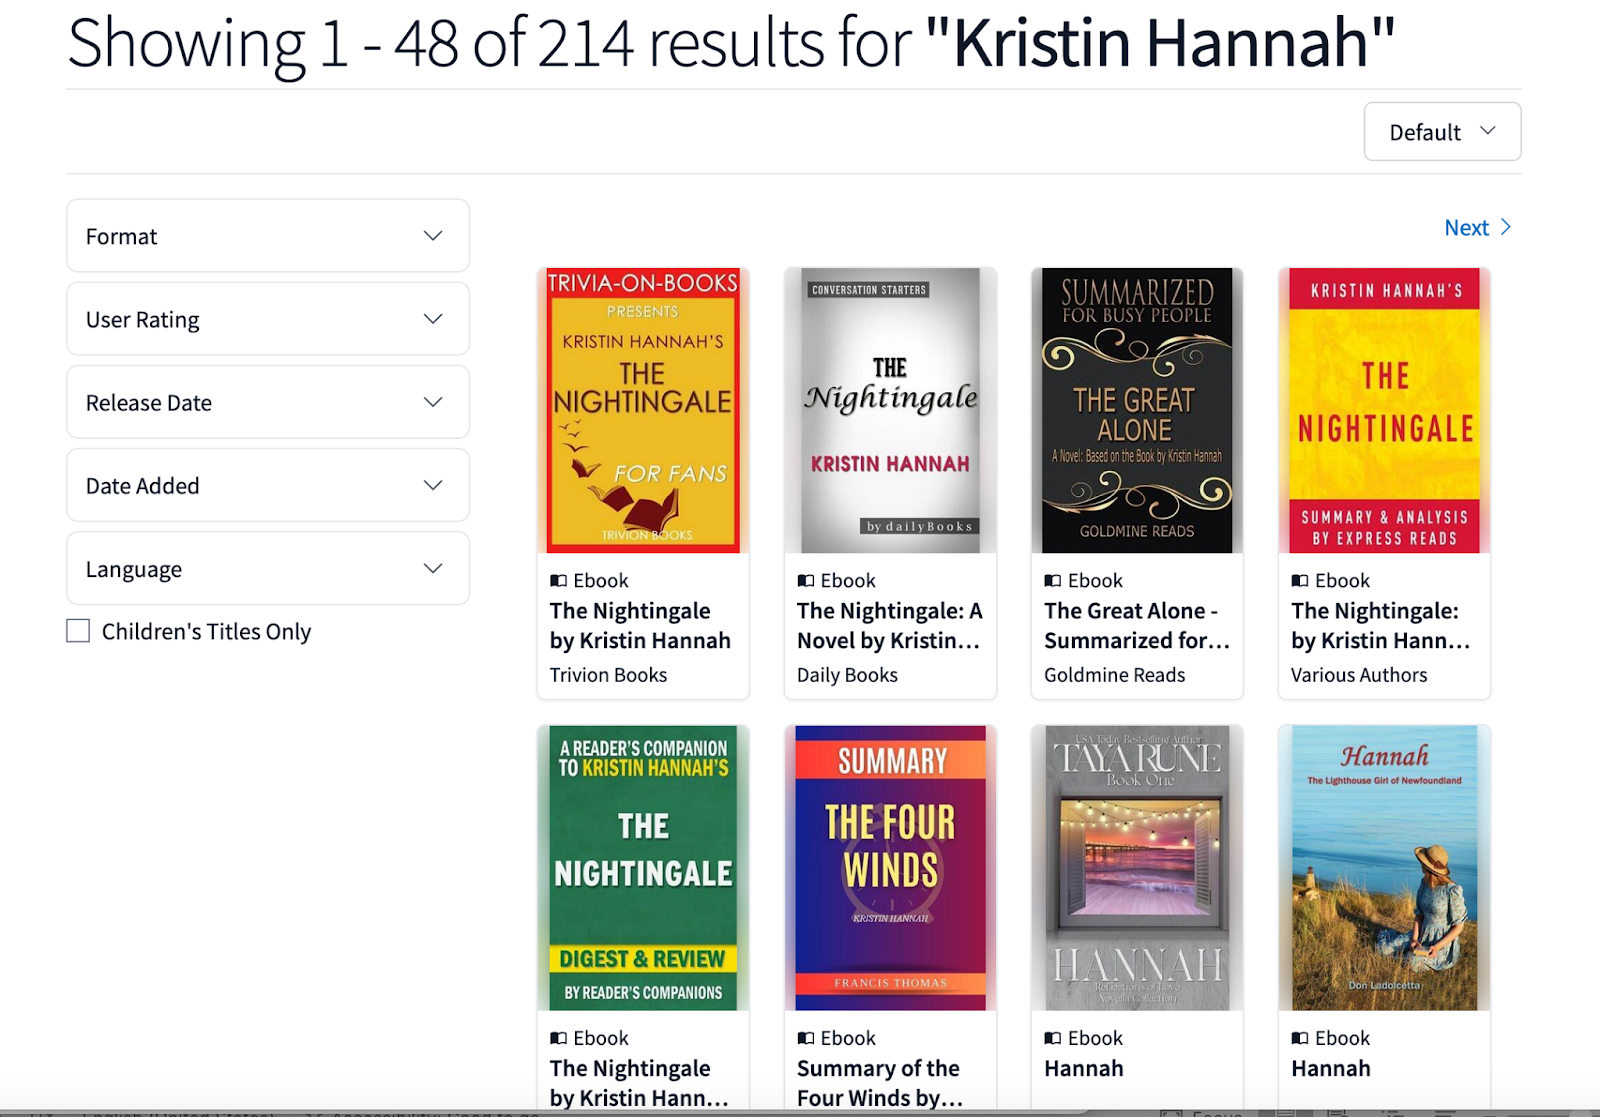The width and height of the screenshot is (1600, 1117).
Task: Select the Goldmine Reads author name
Action: (1114, 675)
